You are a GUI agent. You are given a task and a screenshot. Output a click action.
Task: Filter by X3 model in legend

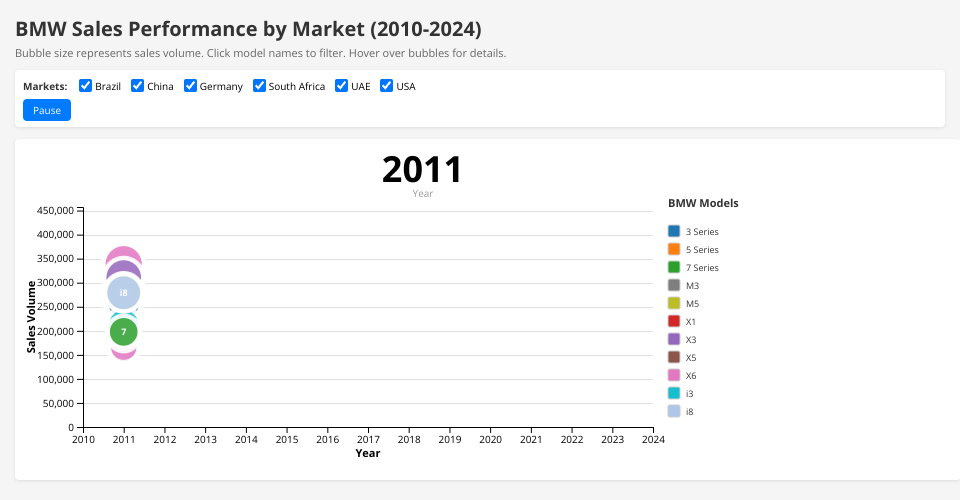[691, 340]
